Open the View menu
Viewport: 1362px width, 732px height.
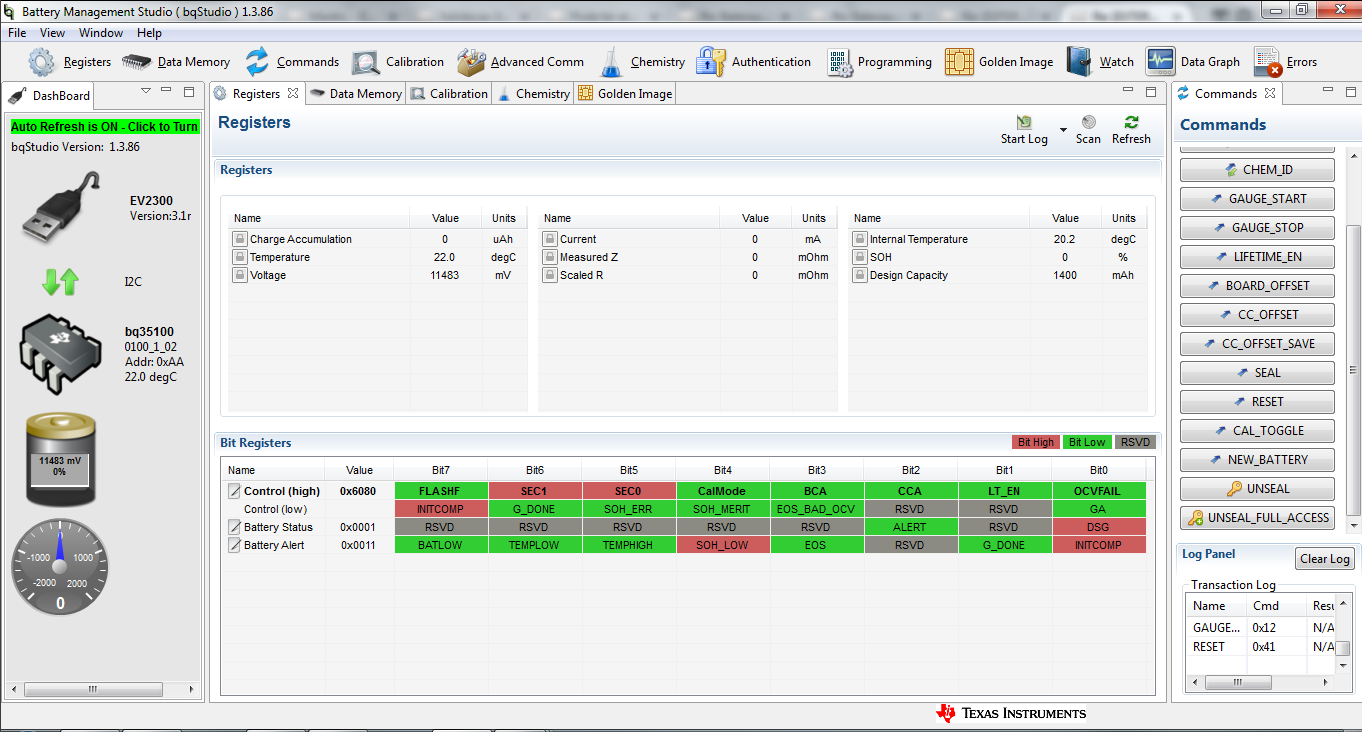coord(53,33)
